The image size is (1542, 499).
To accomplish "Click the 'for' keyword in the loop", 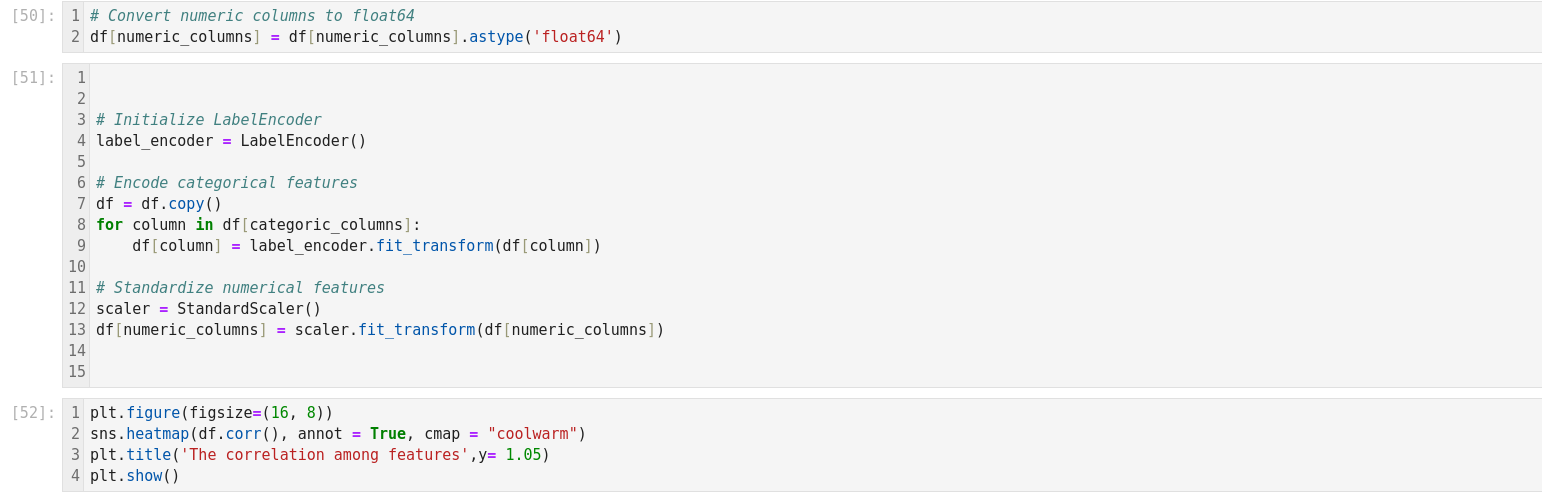I will coord(109,225).
